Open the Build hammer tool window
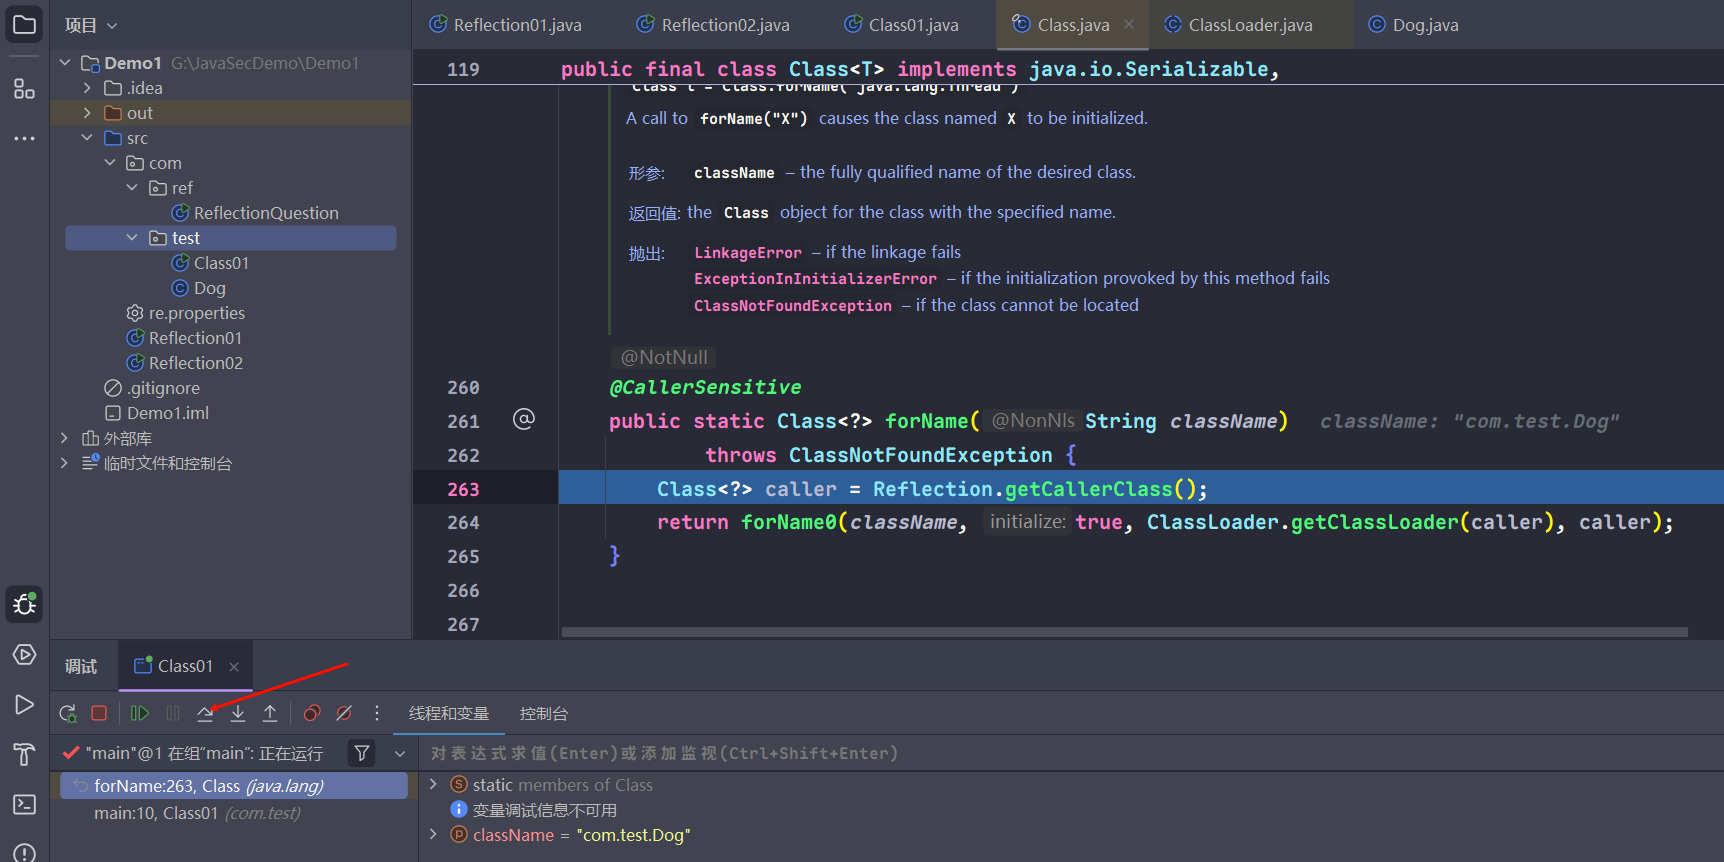 pos(24,754)
